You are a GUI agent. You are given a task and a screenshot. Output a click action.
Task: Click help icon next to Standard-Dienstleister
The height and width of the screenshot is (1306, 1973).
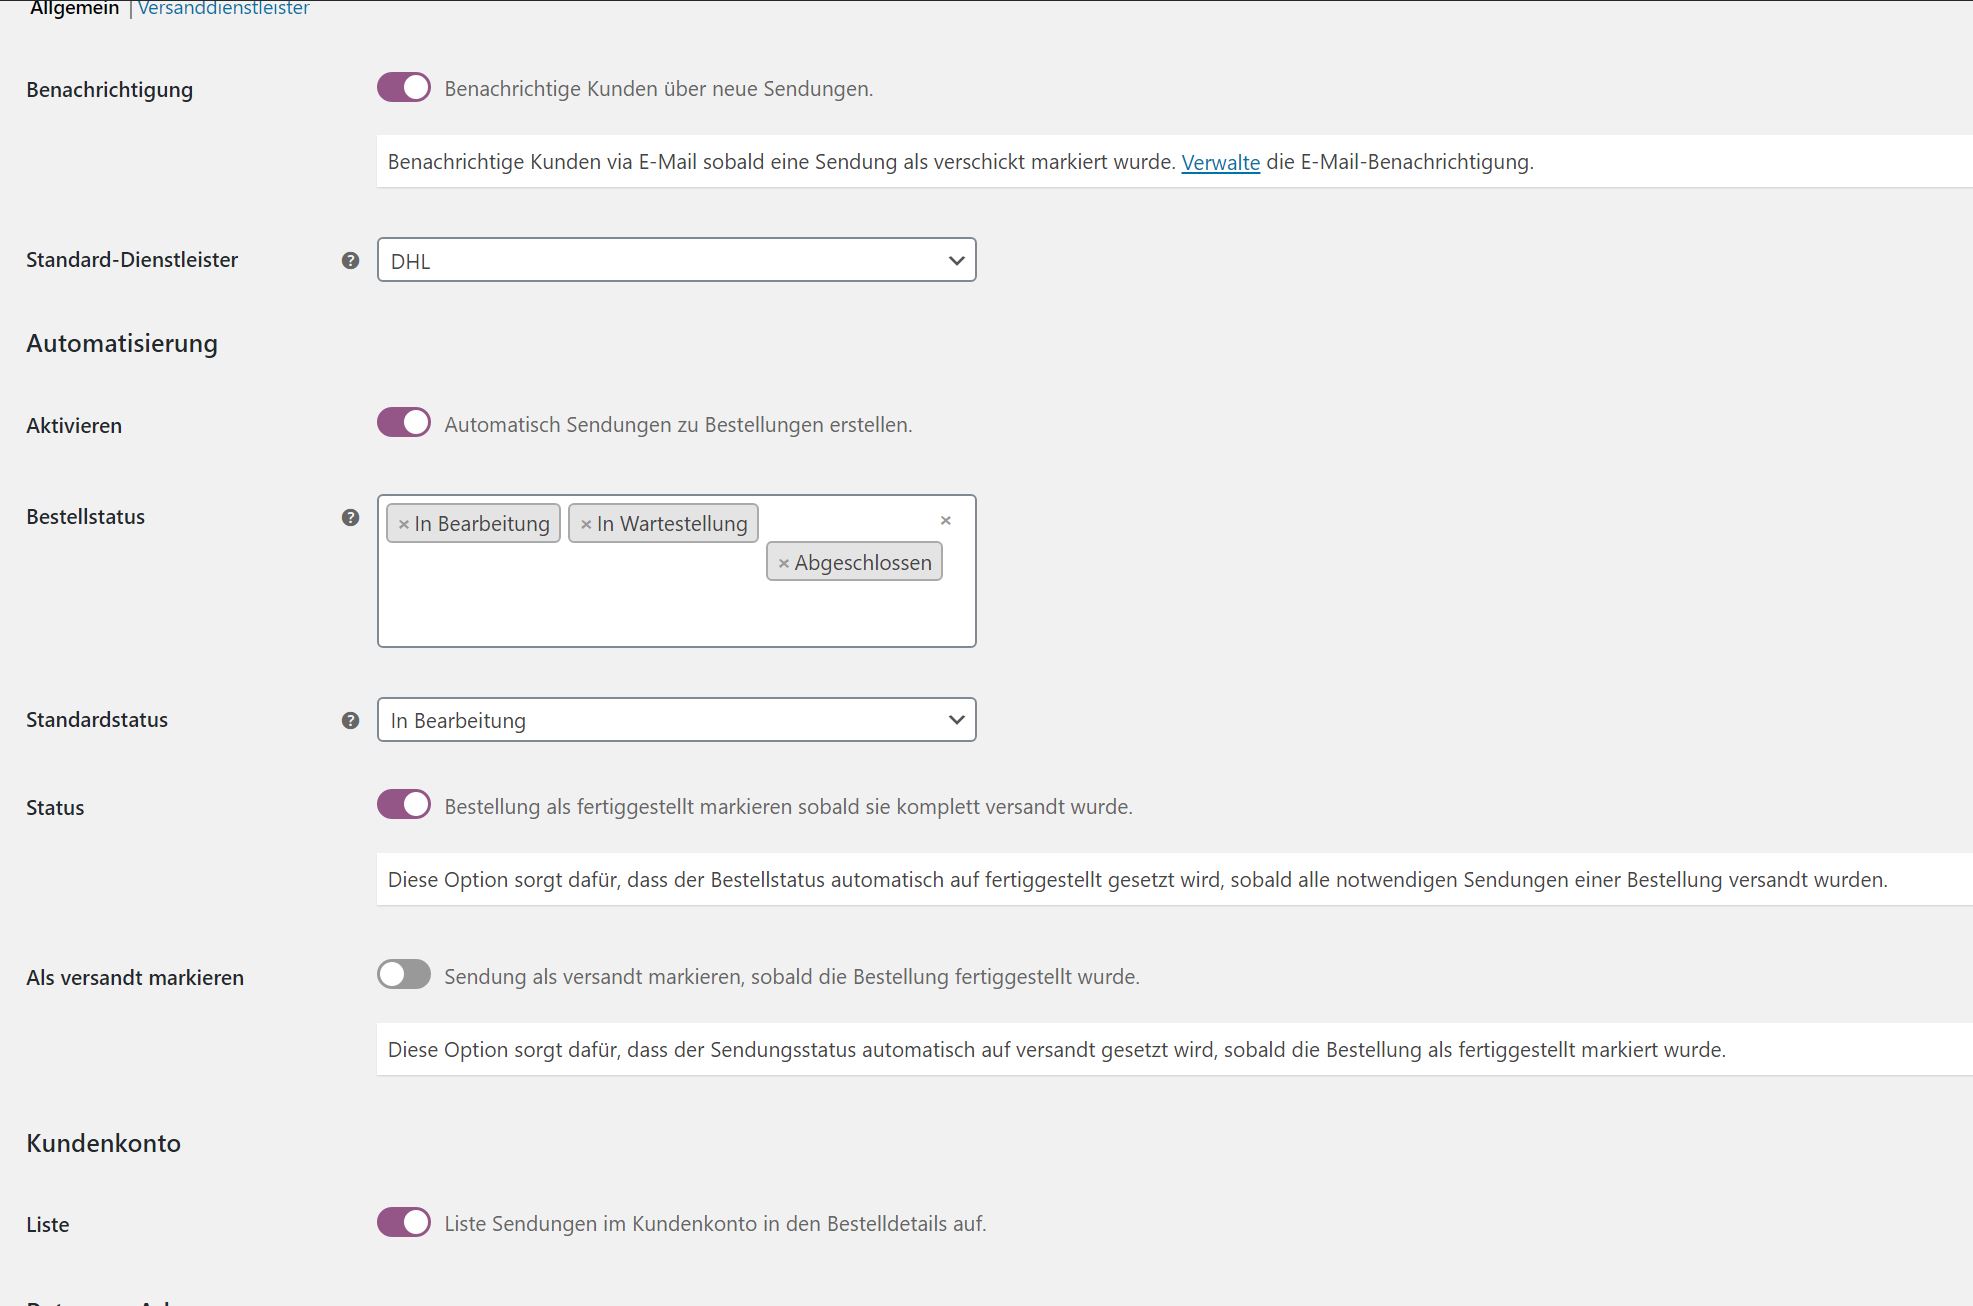pyautogui.click(x=350, y=260)
